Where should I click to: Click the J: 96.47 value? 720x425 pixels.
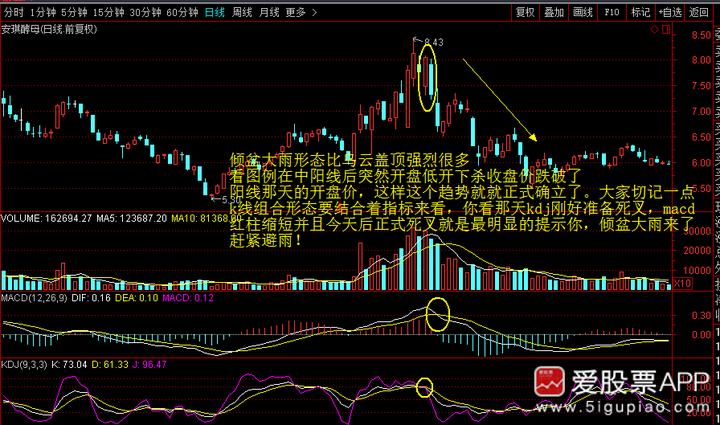tap(149, 365)
